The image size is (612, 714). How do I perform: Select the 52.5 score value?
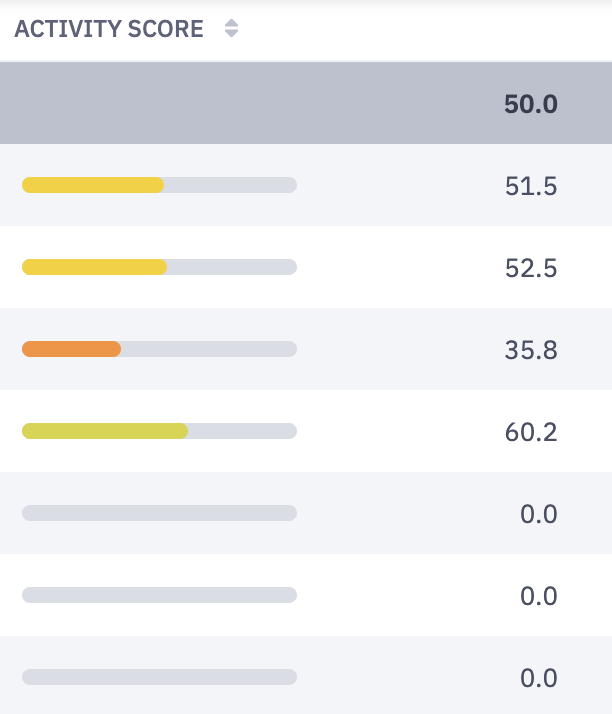click(x=531, y=268)
